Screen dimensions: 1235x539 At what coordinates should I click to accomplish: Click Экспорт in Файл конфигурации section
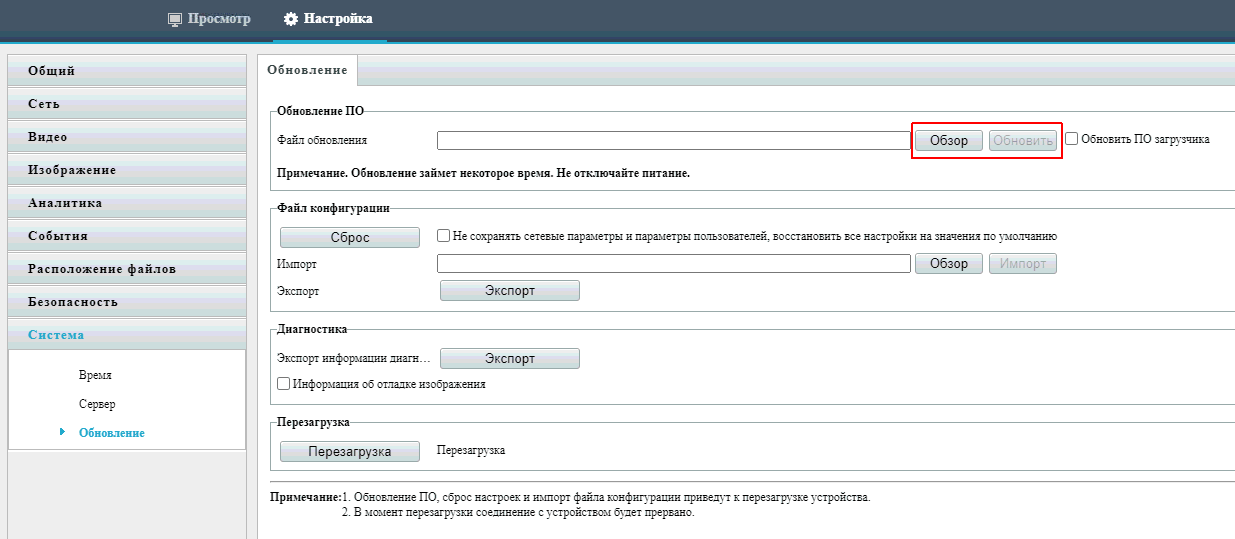click(x=510, y=291)
